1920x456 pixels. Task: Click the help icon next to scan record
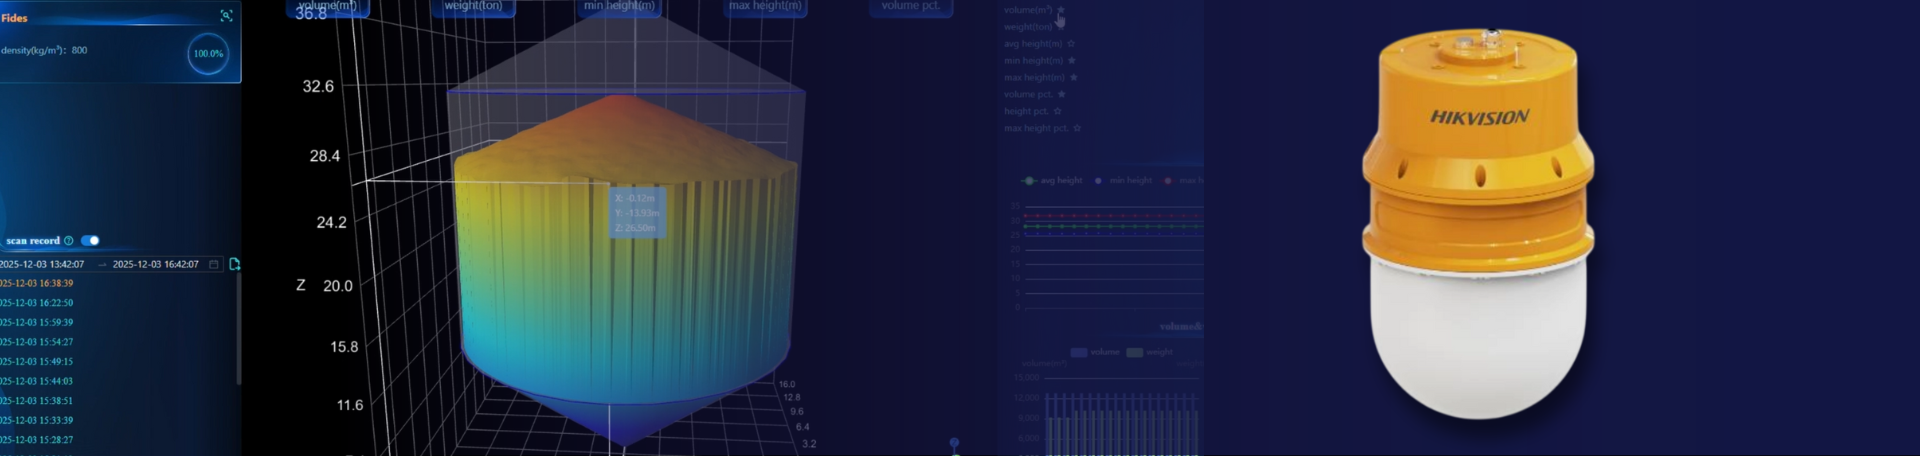[69, 241]
